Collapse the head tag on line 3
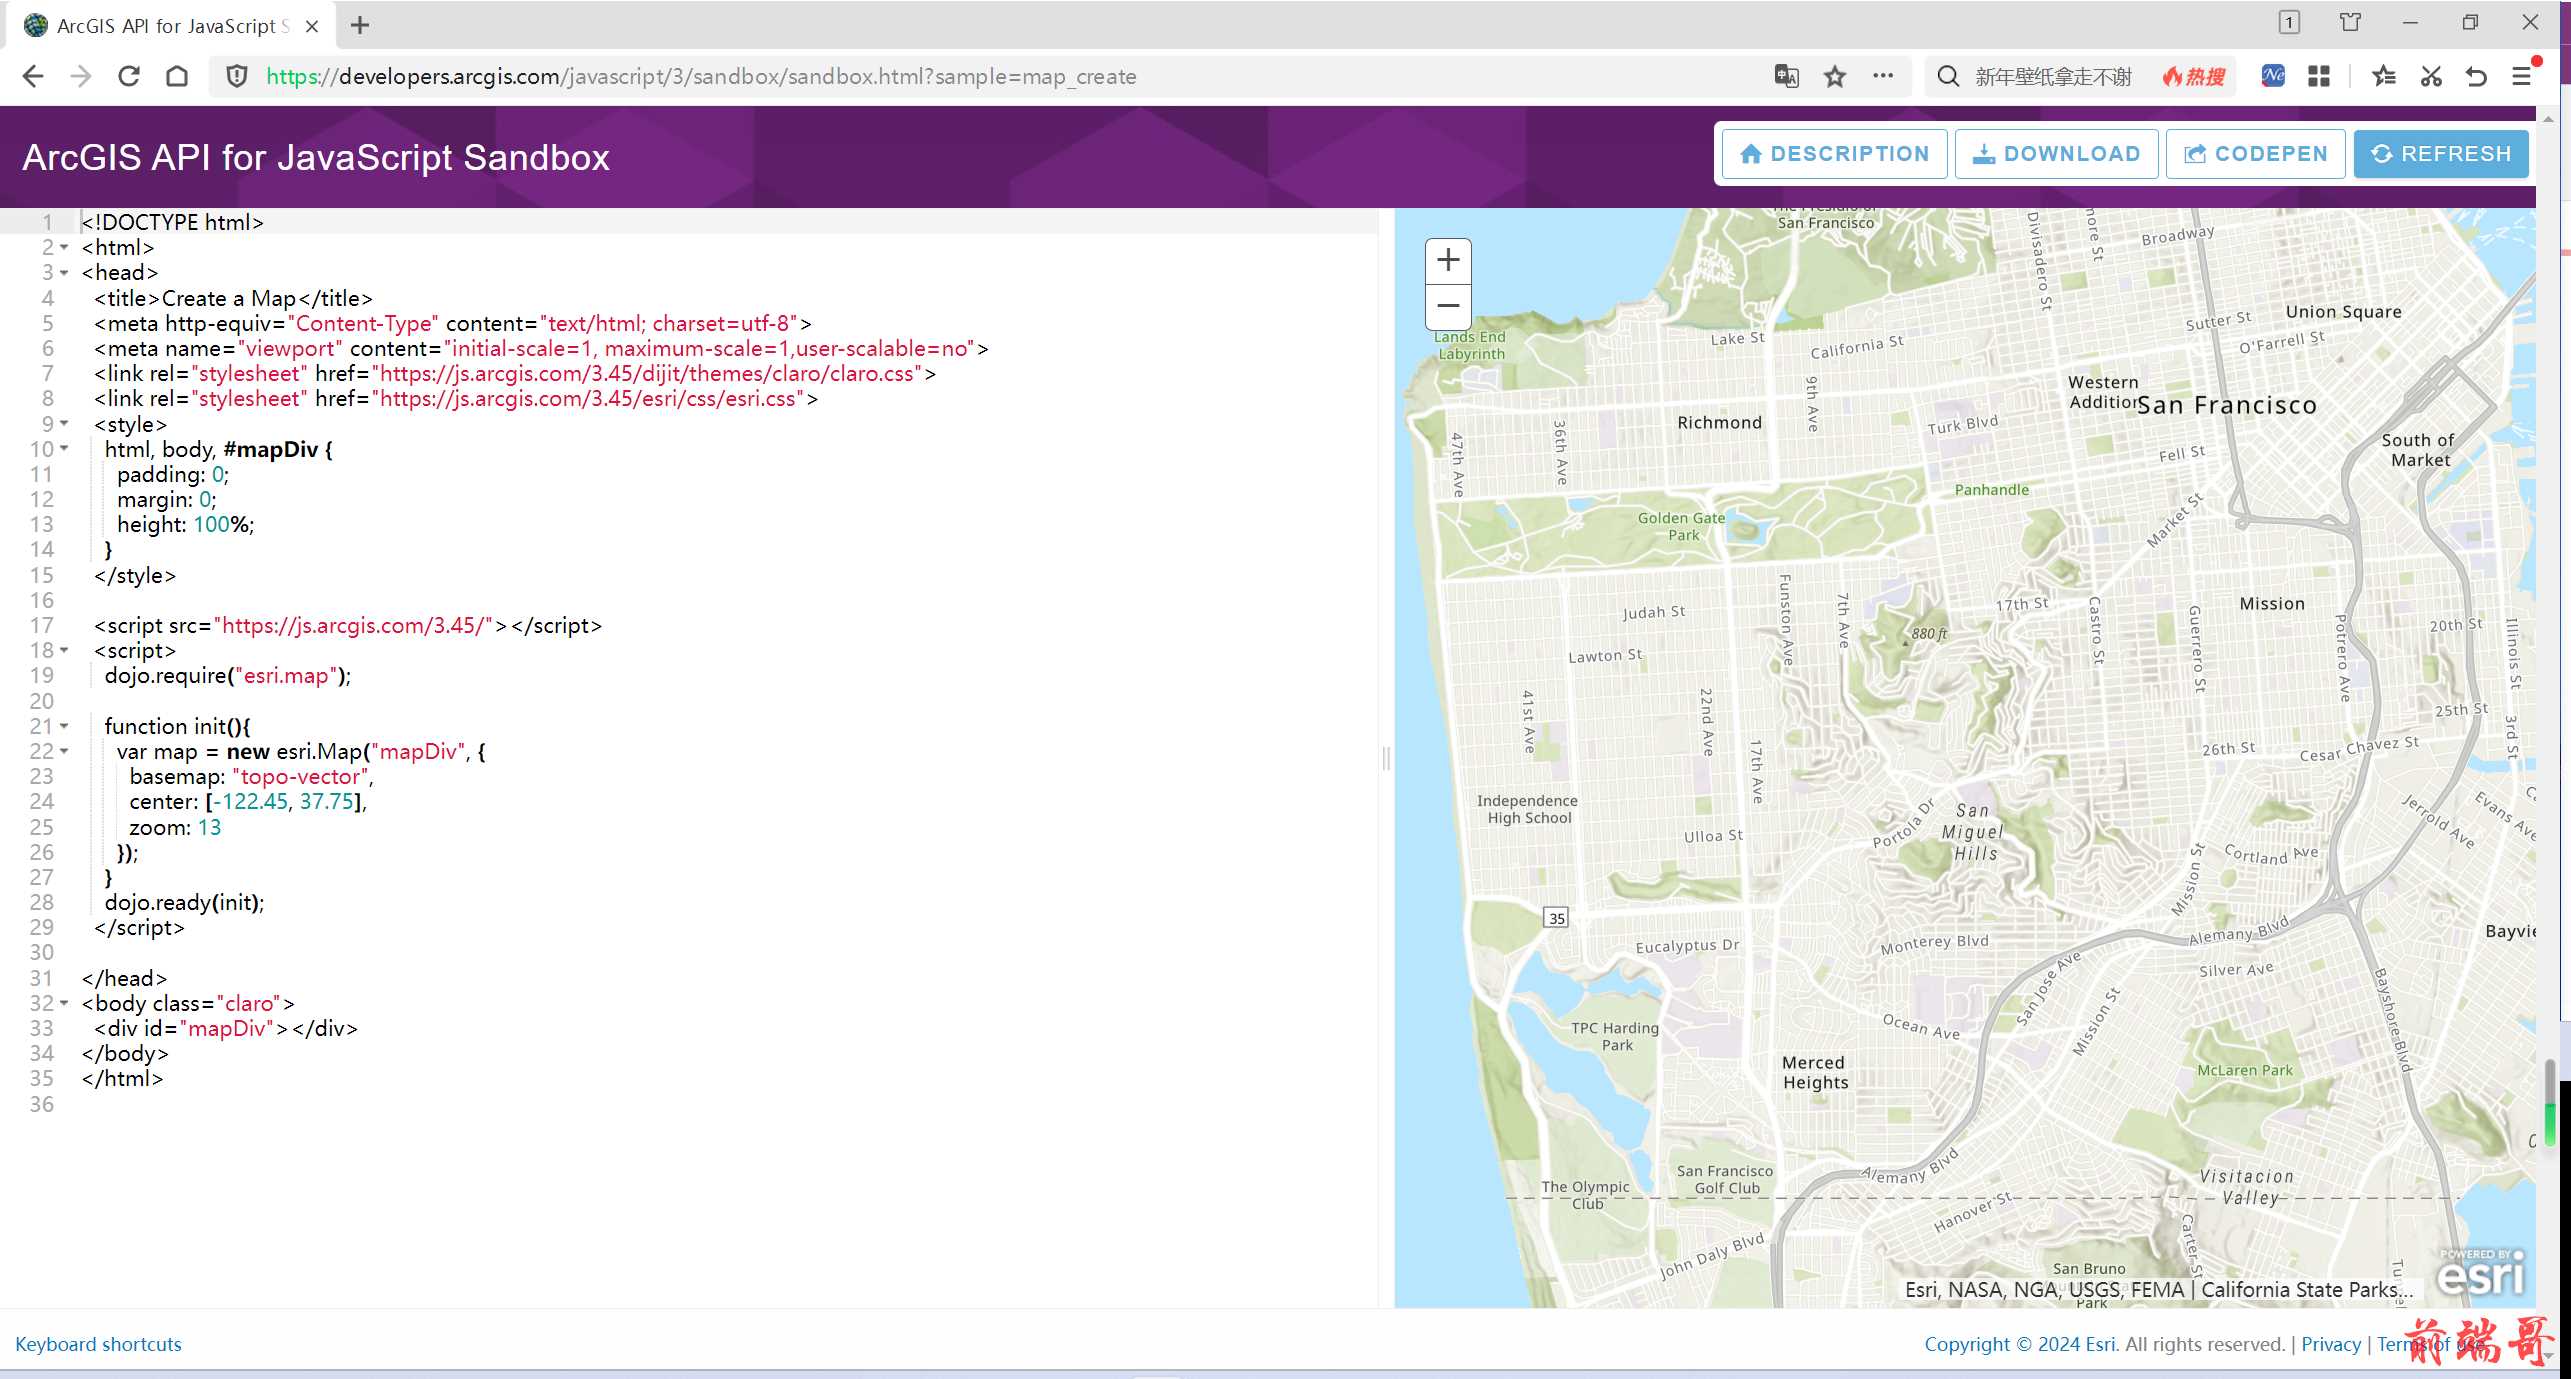 tap(64, 272)
